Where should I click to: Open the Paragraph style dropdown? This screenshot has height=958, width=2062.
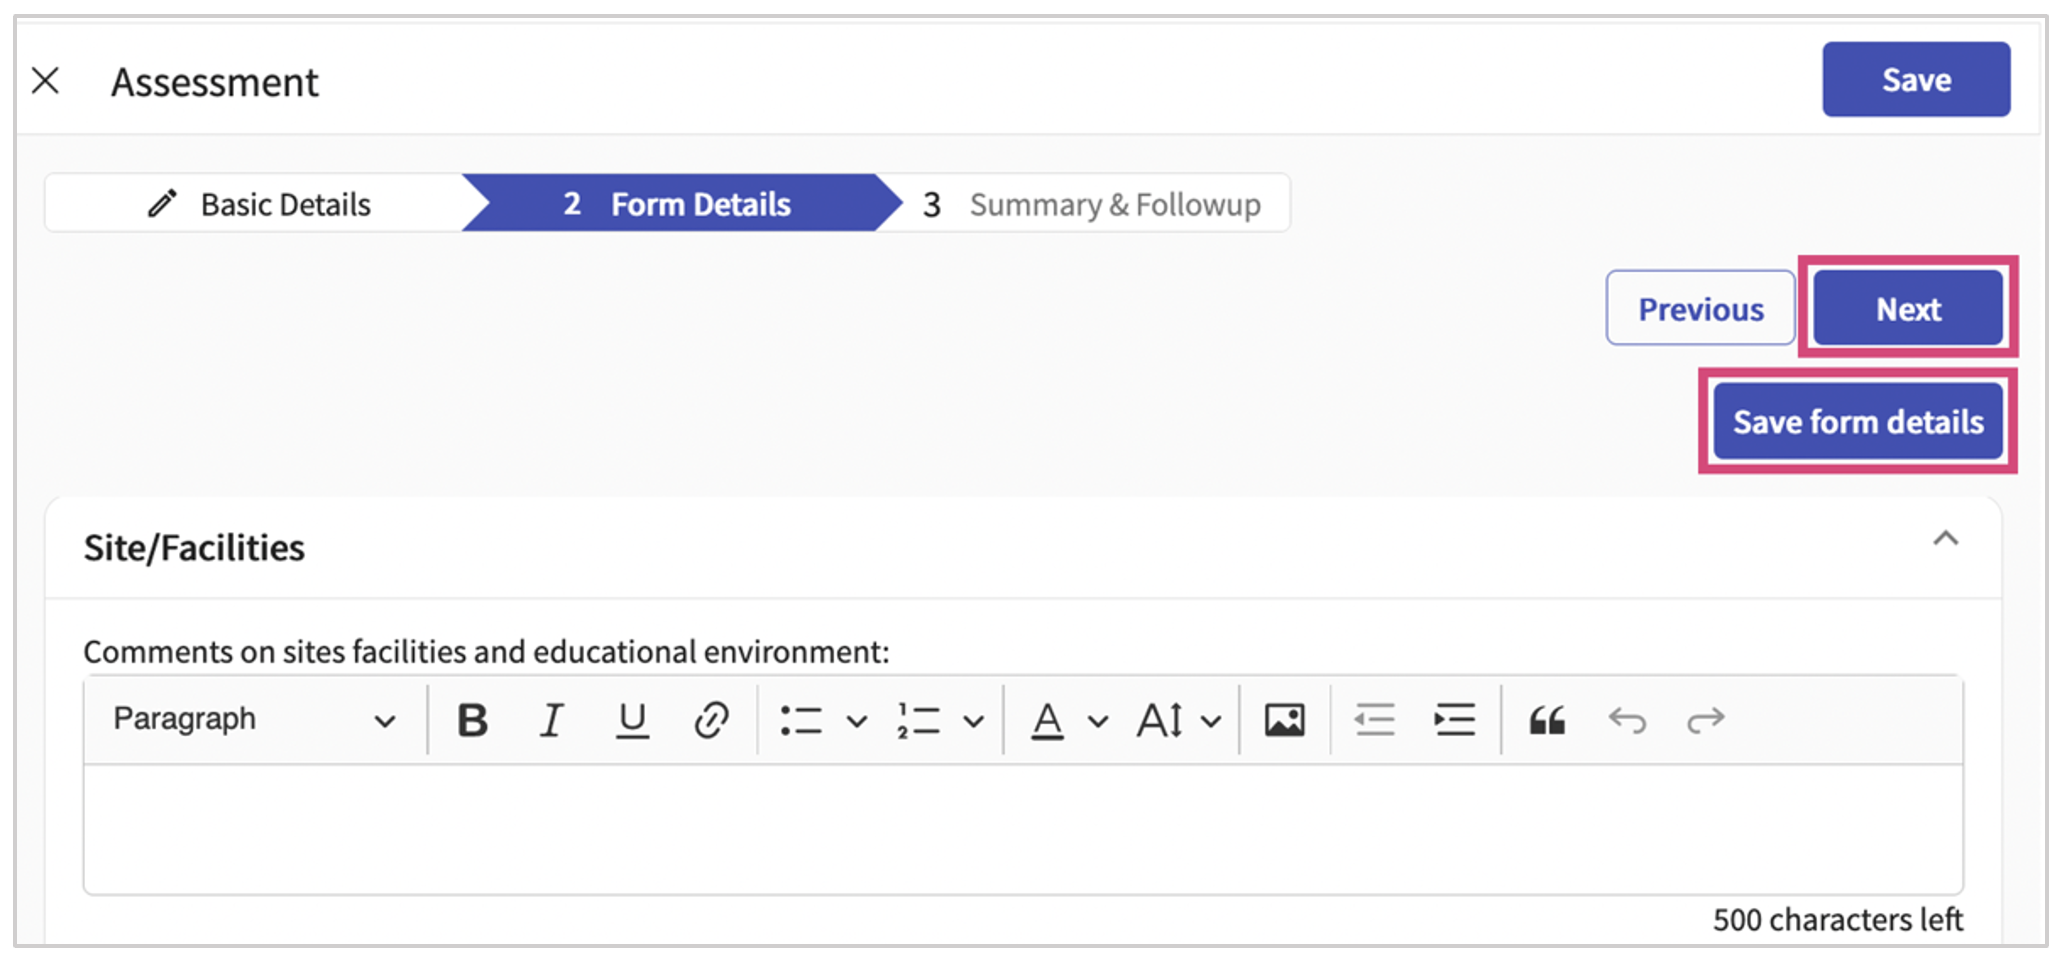[254, 720]
